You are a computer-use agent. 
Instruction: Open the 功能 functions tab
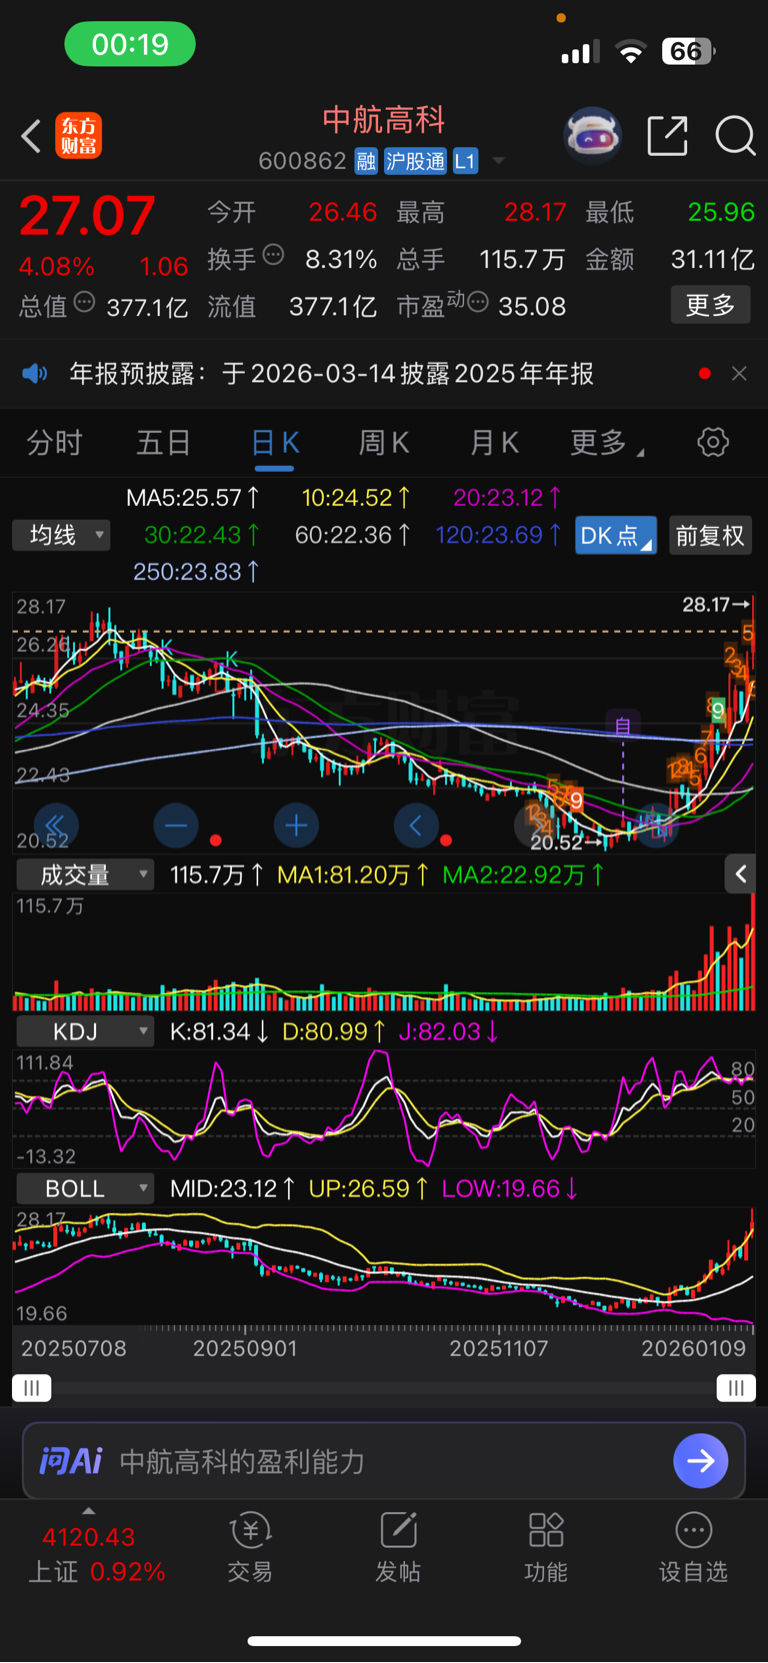click(x=546, y=1548)
